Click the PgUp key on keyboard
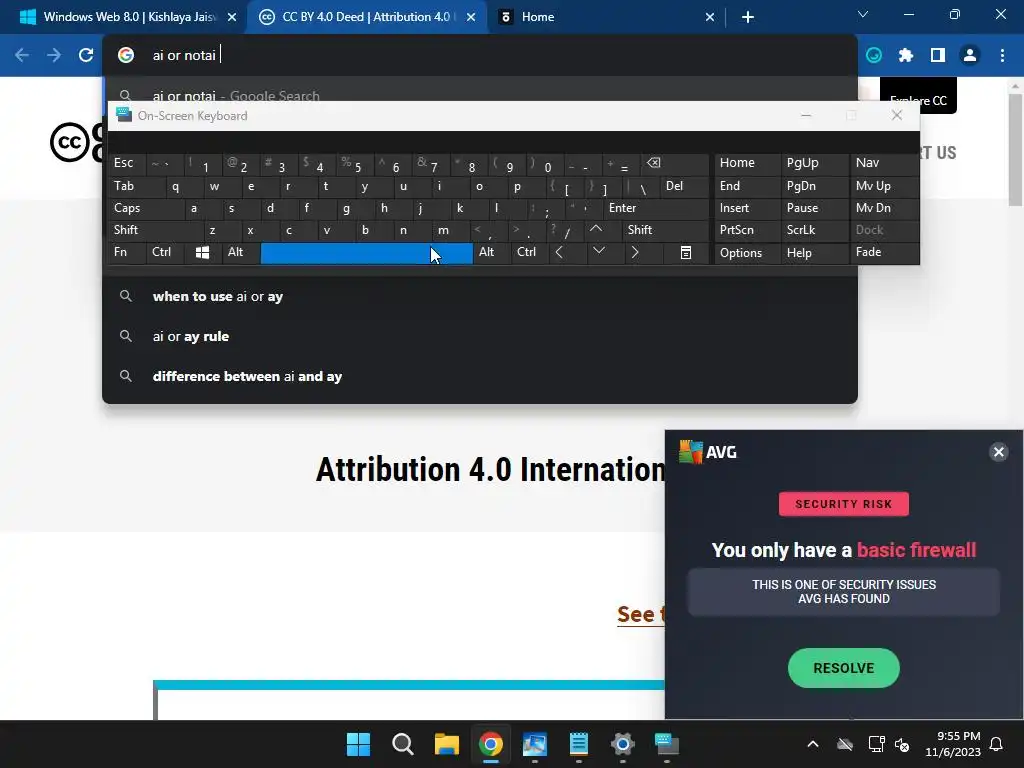 [814, 163]
